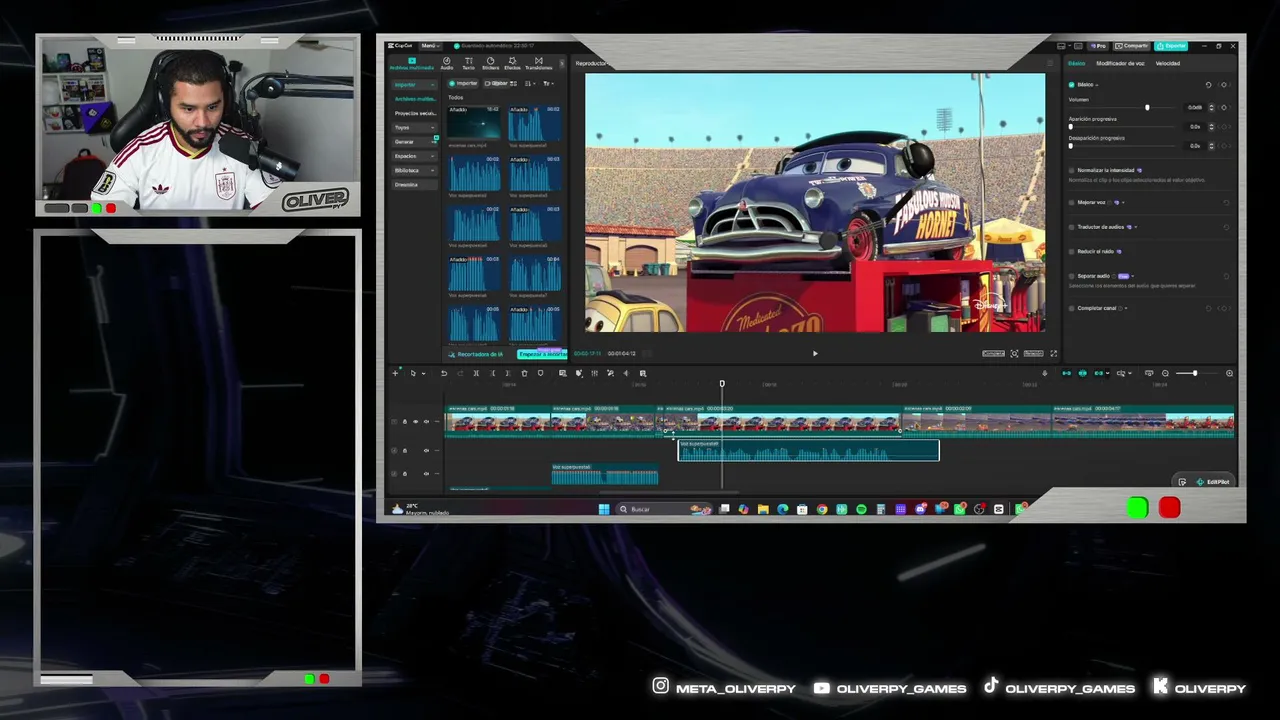Enable the Reducir el ruido checkbox
The width and height of the screenshot is (1280, 720).
tap(1072, 251)
